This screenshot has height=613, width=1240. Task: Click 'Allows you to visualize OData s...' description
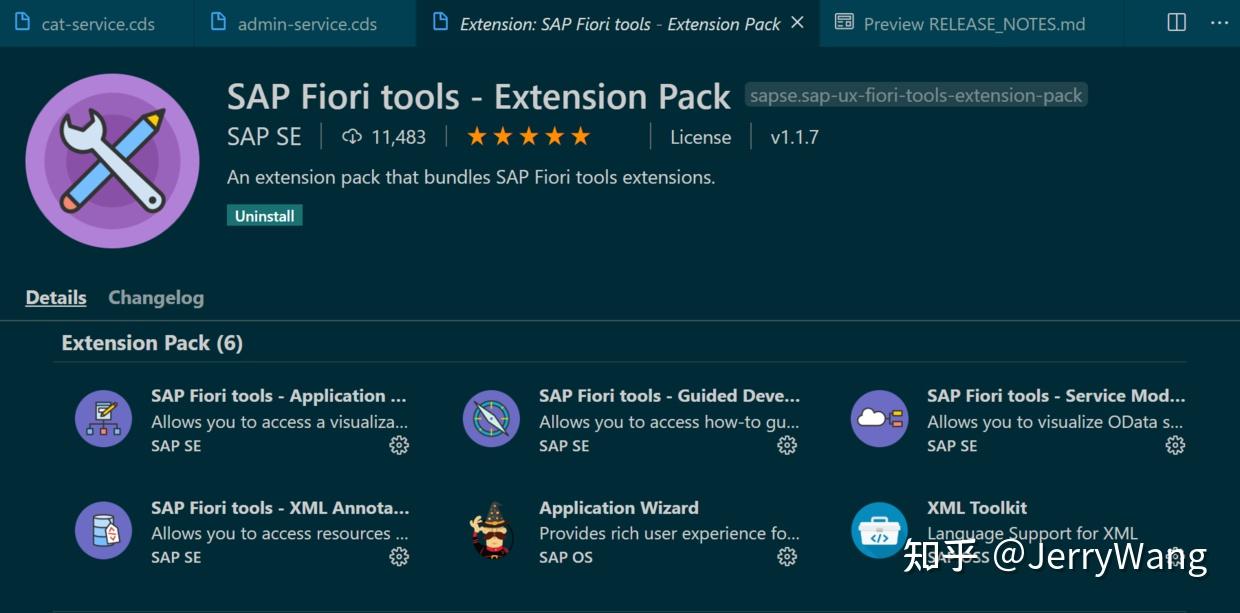click(x=1055, y=422)
